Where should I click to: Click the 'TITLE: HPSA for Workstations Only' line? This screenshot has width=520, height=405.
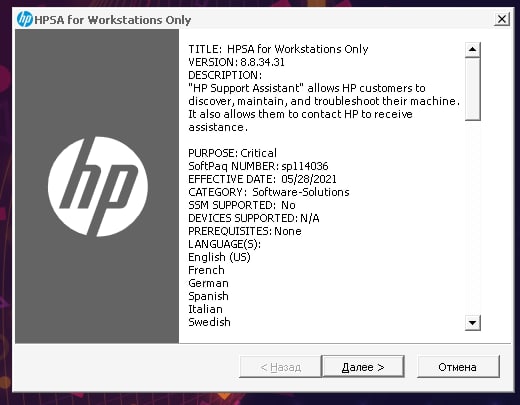click(278, 49)
